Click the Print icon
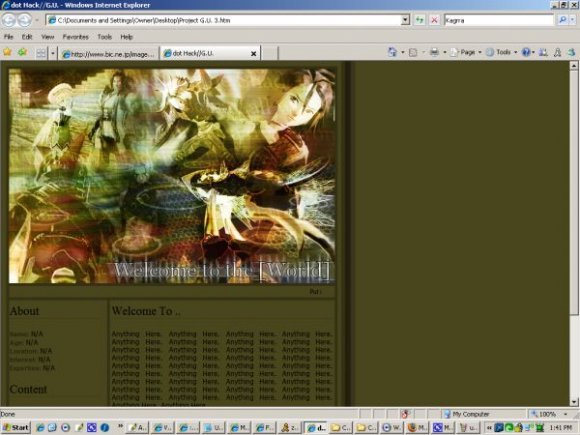This screenshot has height=435, width=580. click(434, 52)
